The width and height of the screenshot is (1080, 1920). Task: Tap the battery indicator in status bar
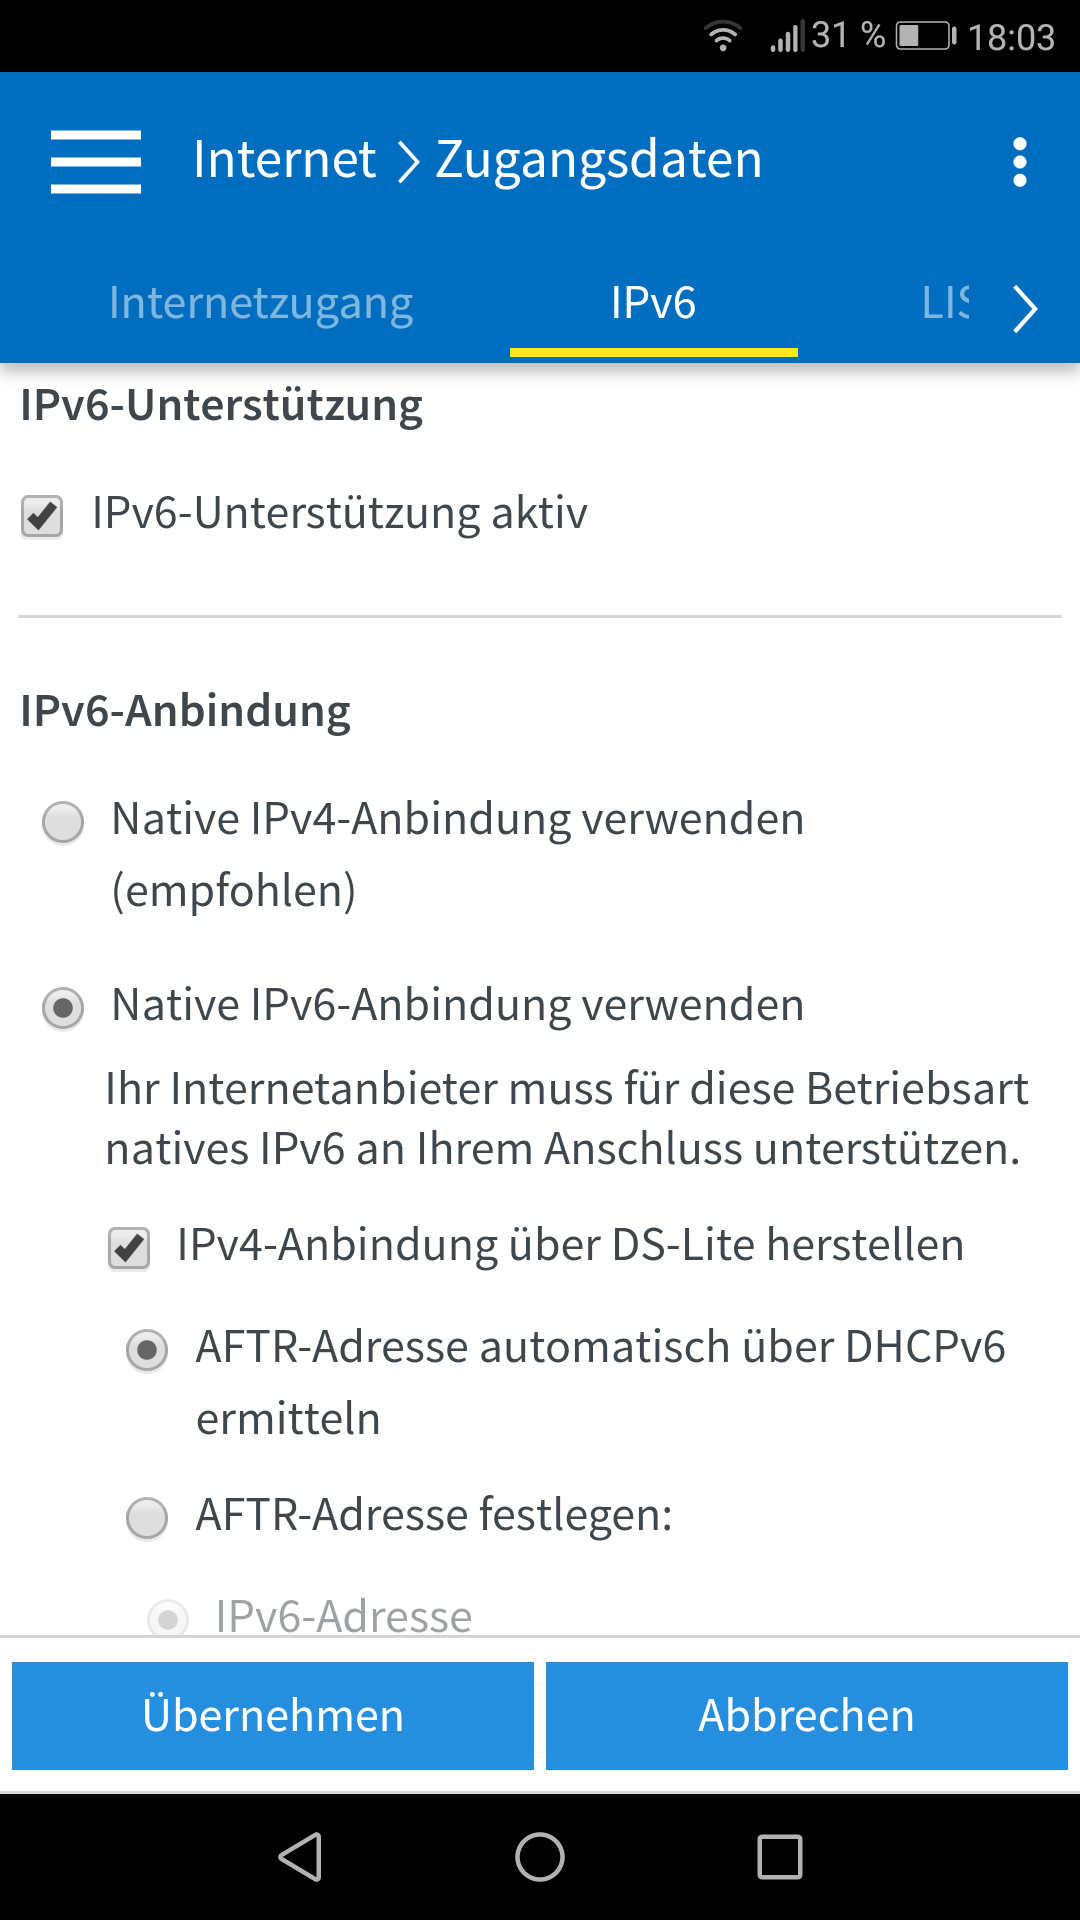917,32
